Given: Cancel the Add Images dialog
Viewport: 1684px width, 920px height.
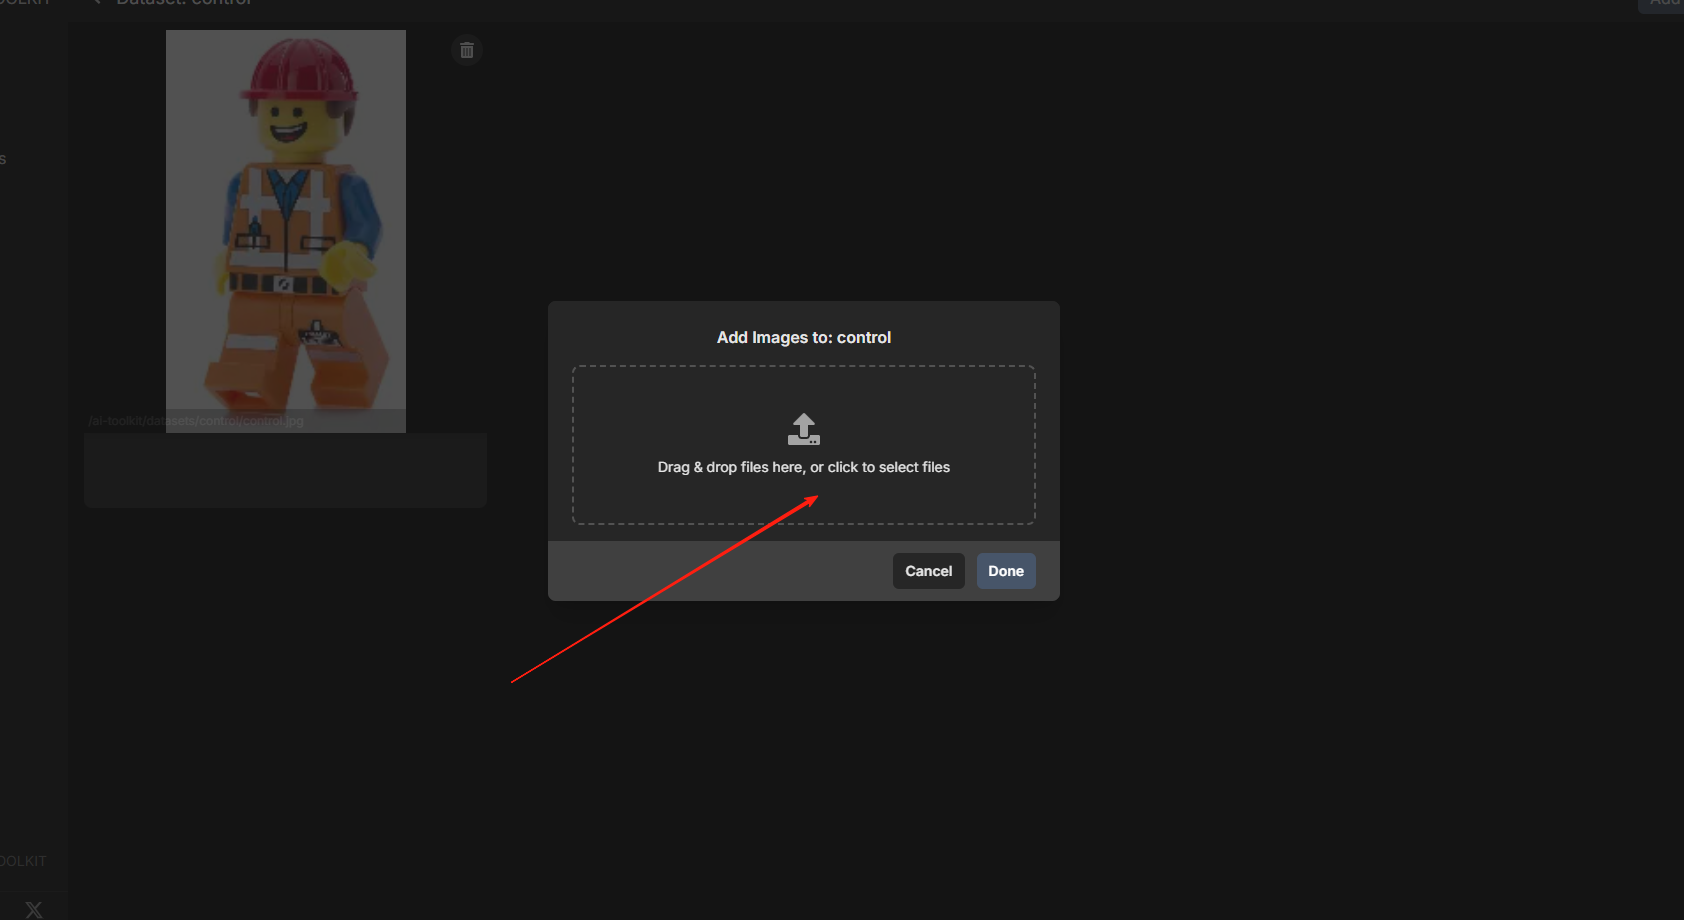Looking at the screenshot, I should coord(928,571).
